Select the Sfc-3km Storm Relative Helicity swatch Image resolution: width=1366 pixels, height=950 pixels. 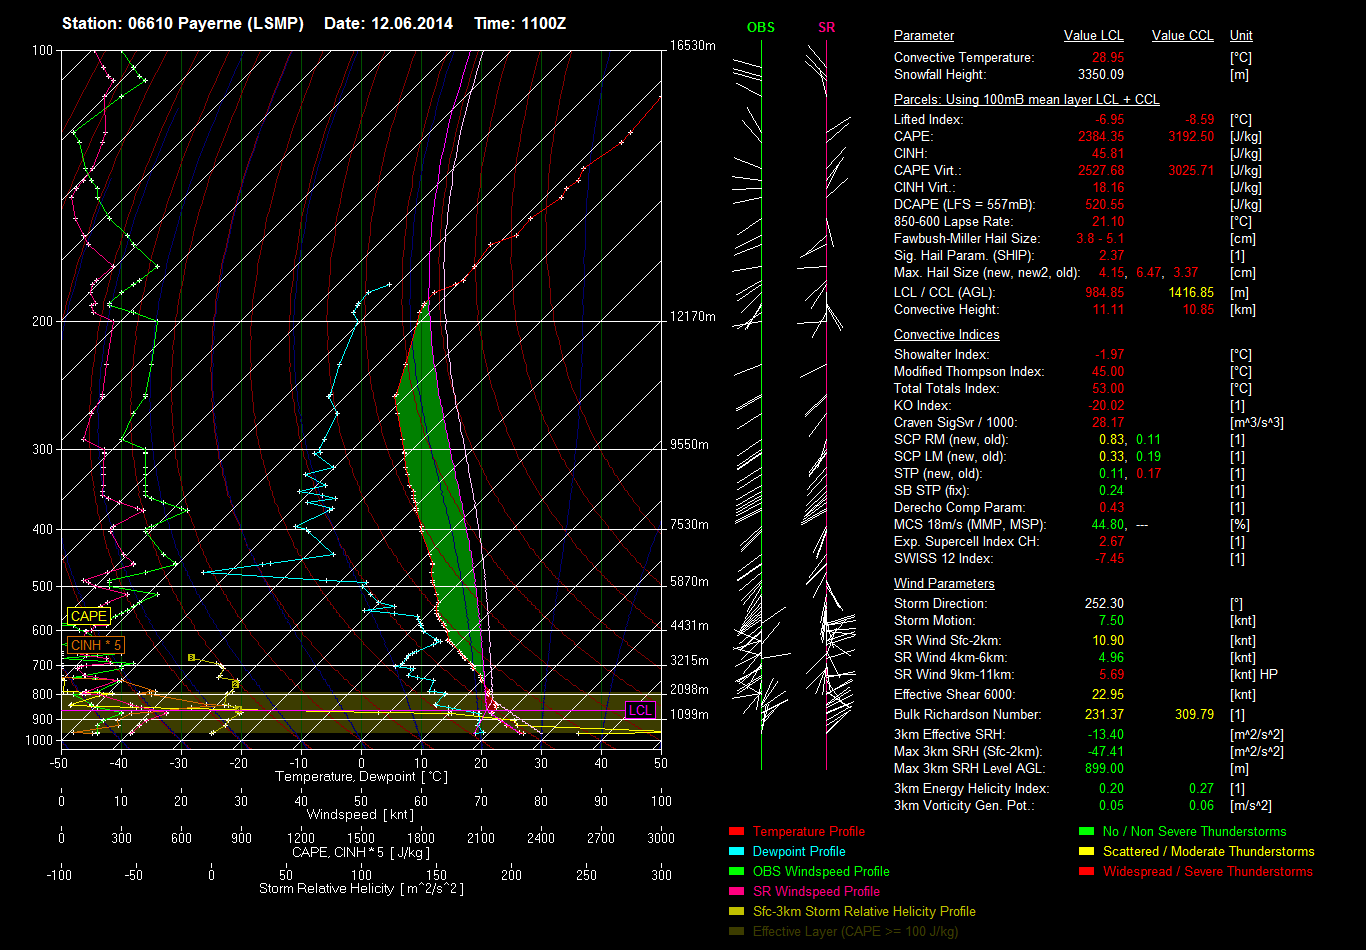coord(737,912)
